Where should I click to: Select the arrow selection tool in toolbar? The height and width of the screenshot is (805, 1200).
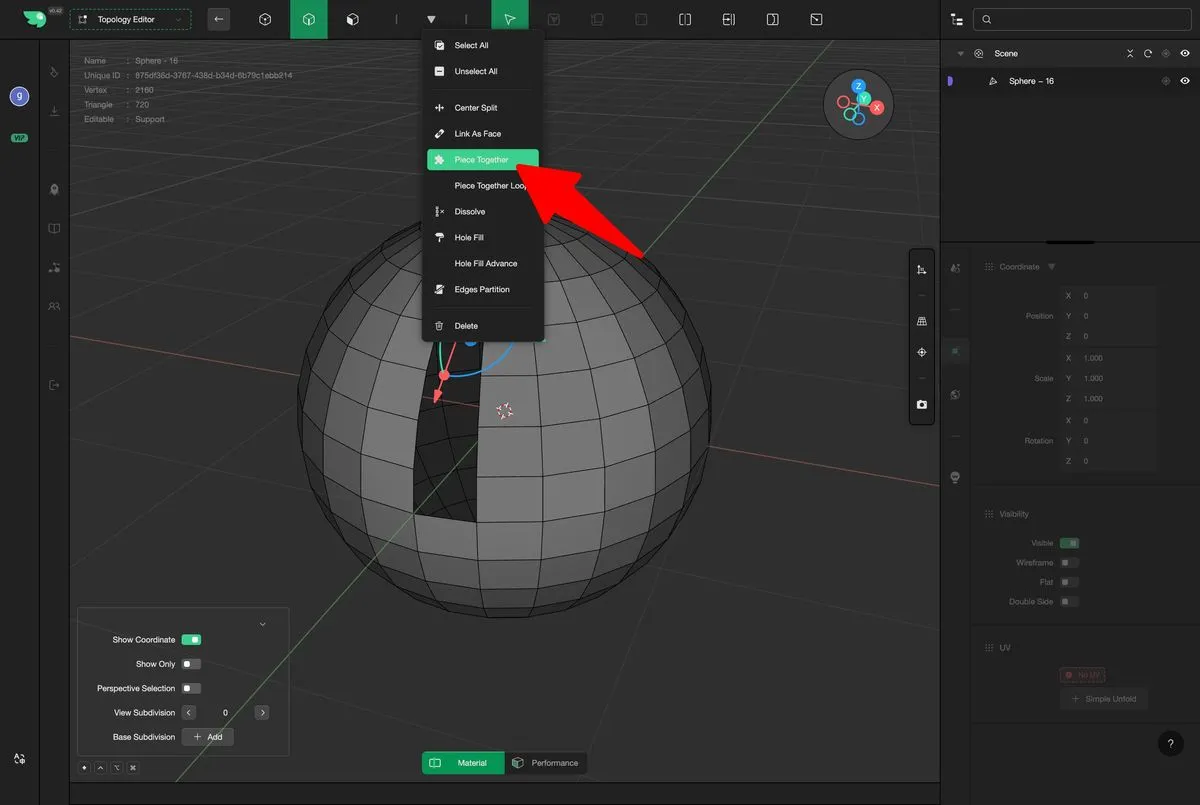[510, 20]
